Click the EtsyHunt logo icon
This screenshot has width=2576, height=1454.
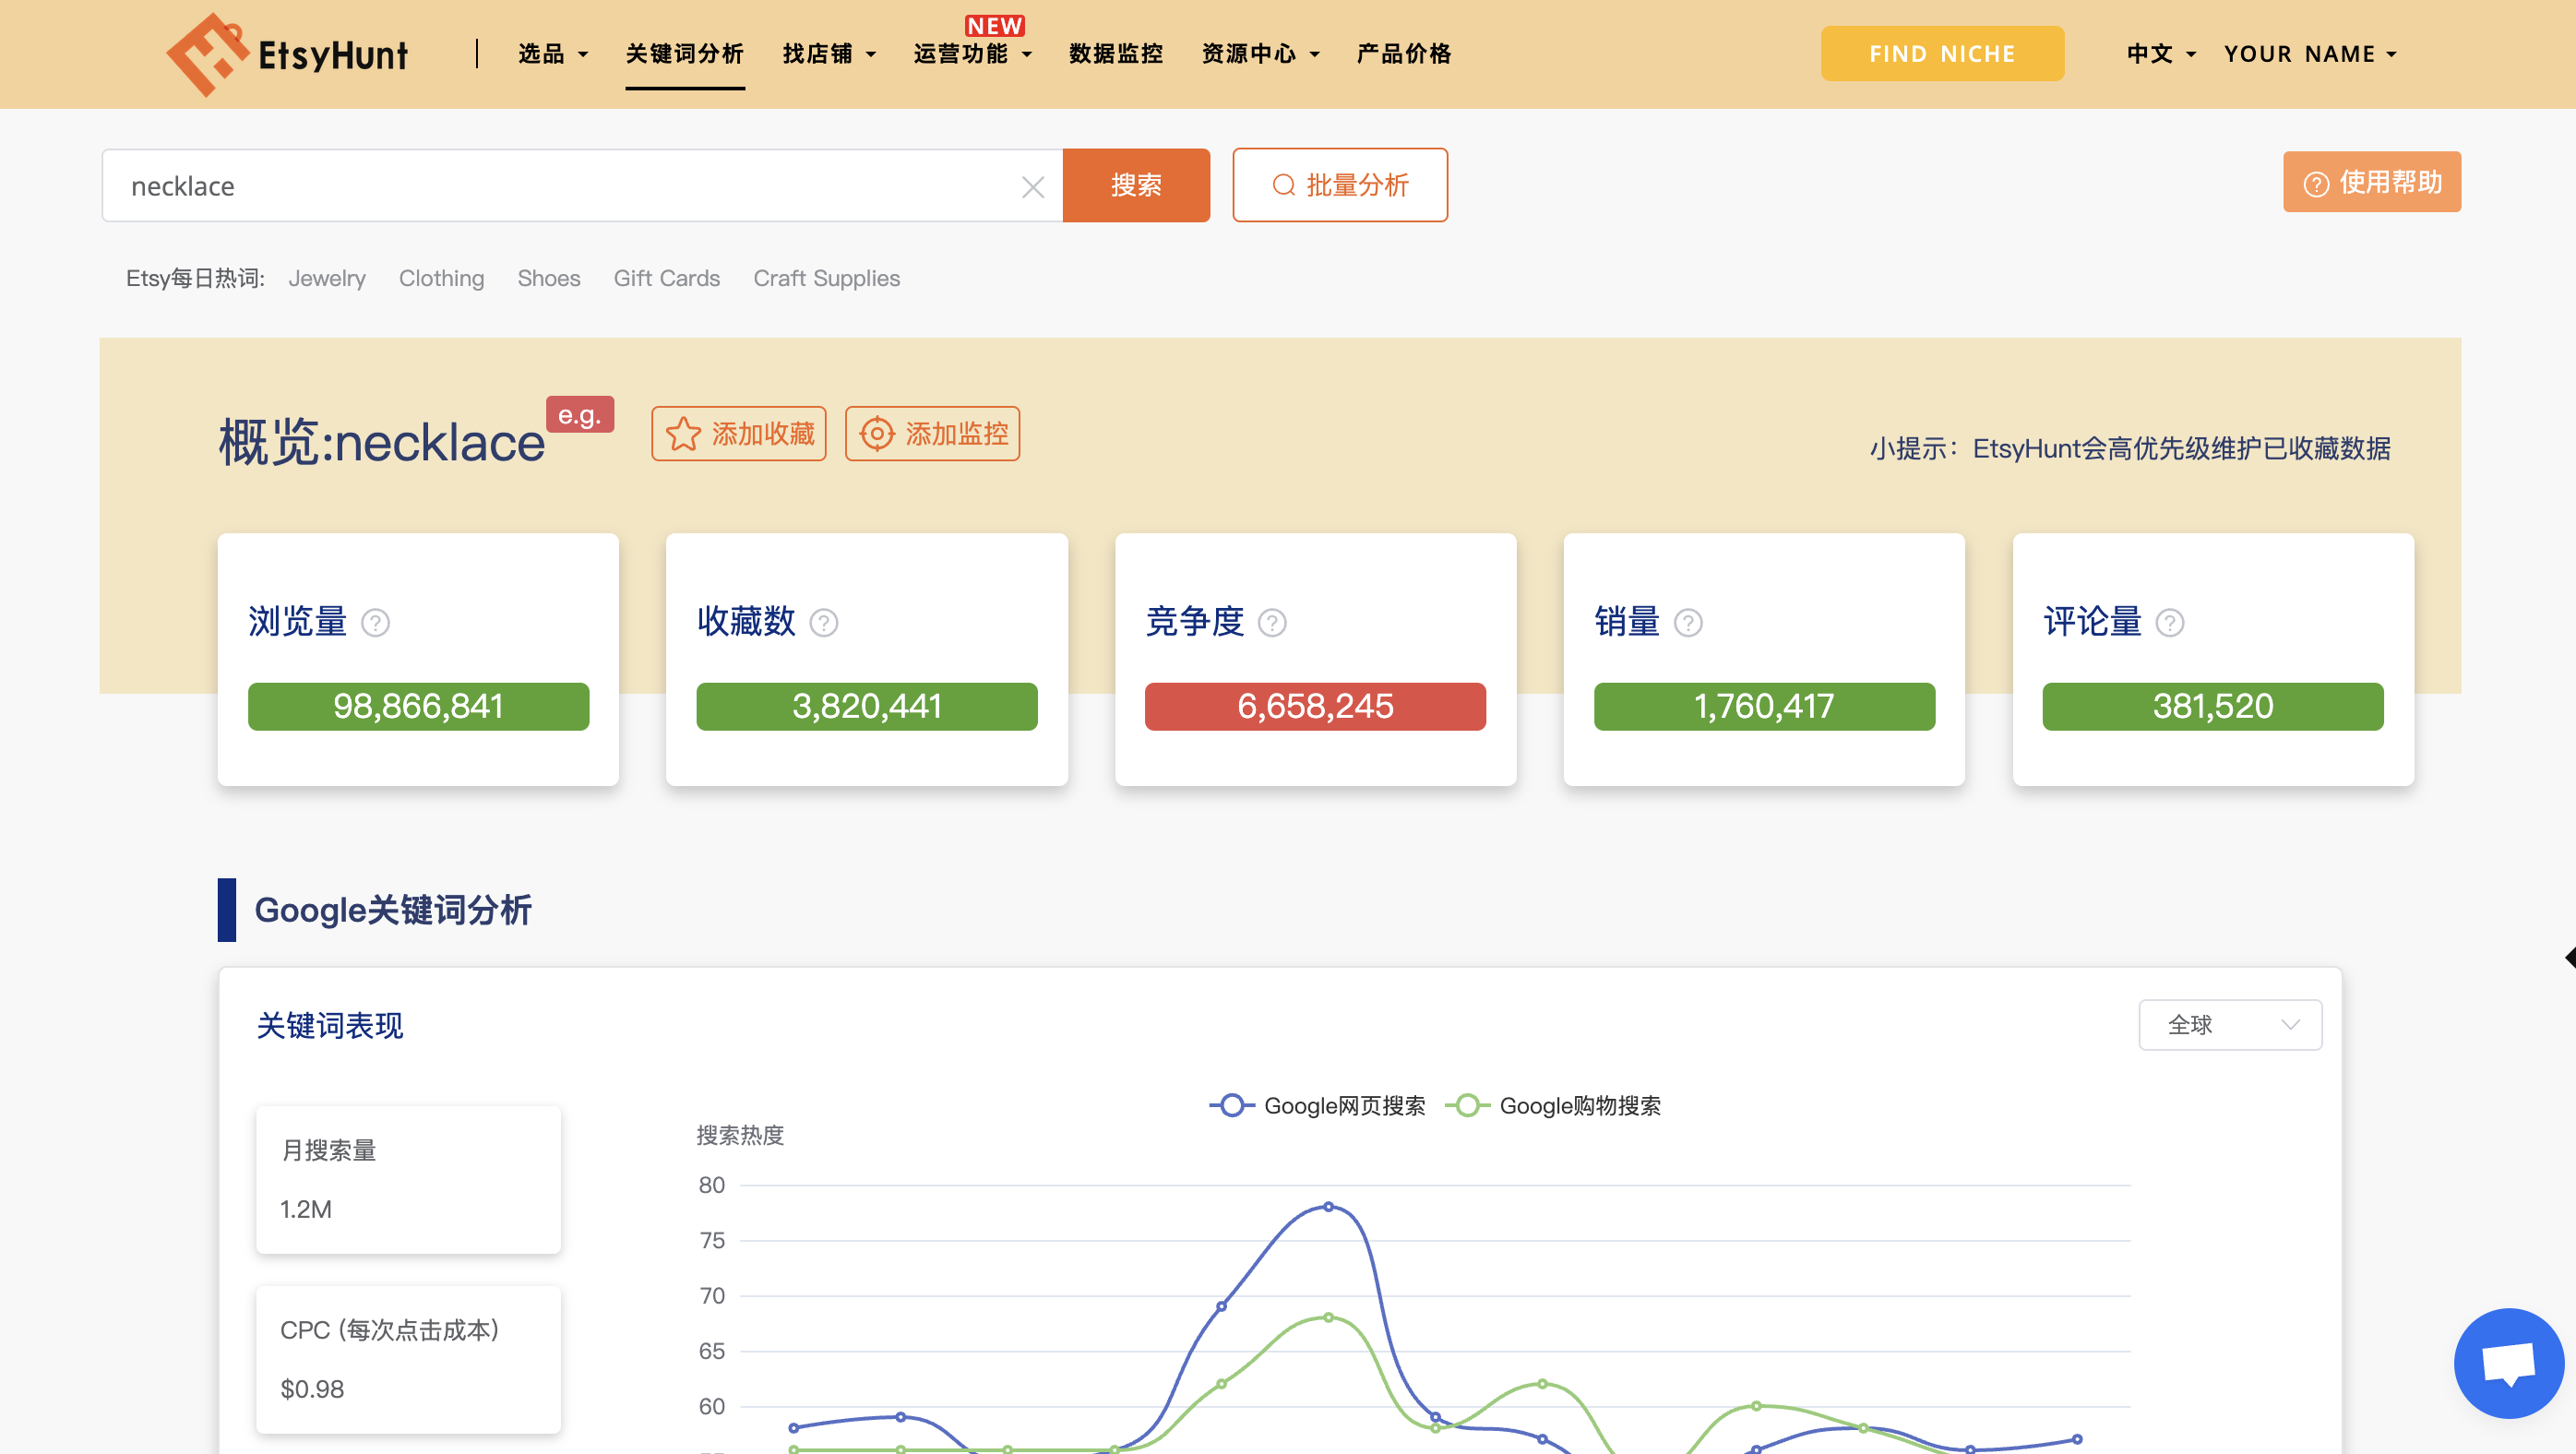point(207,54)
